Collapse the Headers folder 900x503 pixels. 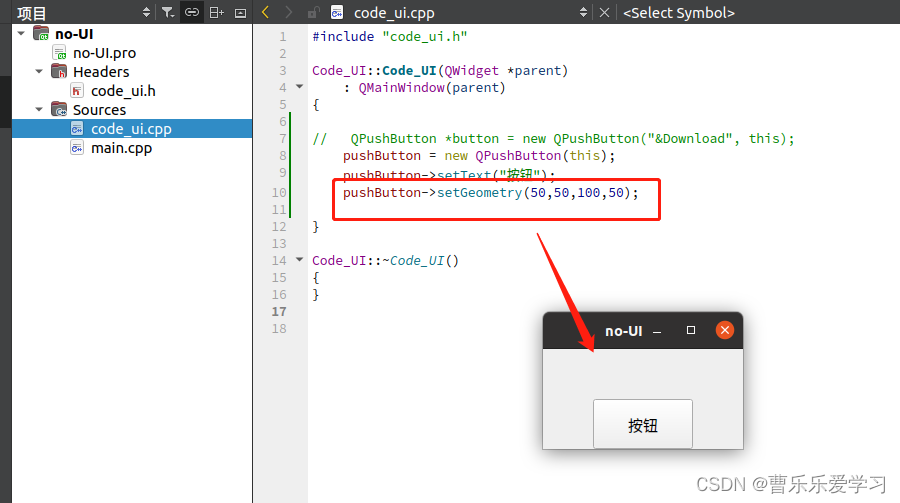39,71
